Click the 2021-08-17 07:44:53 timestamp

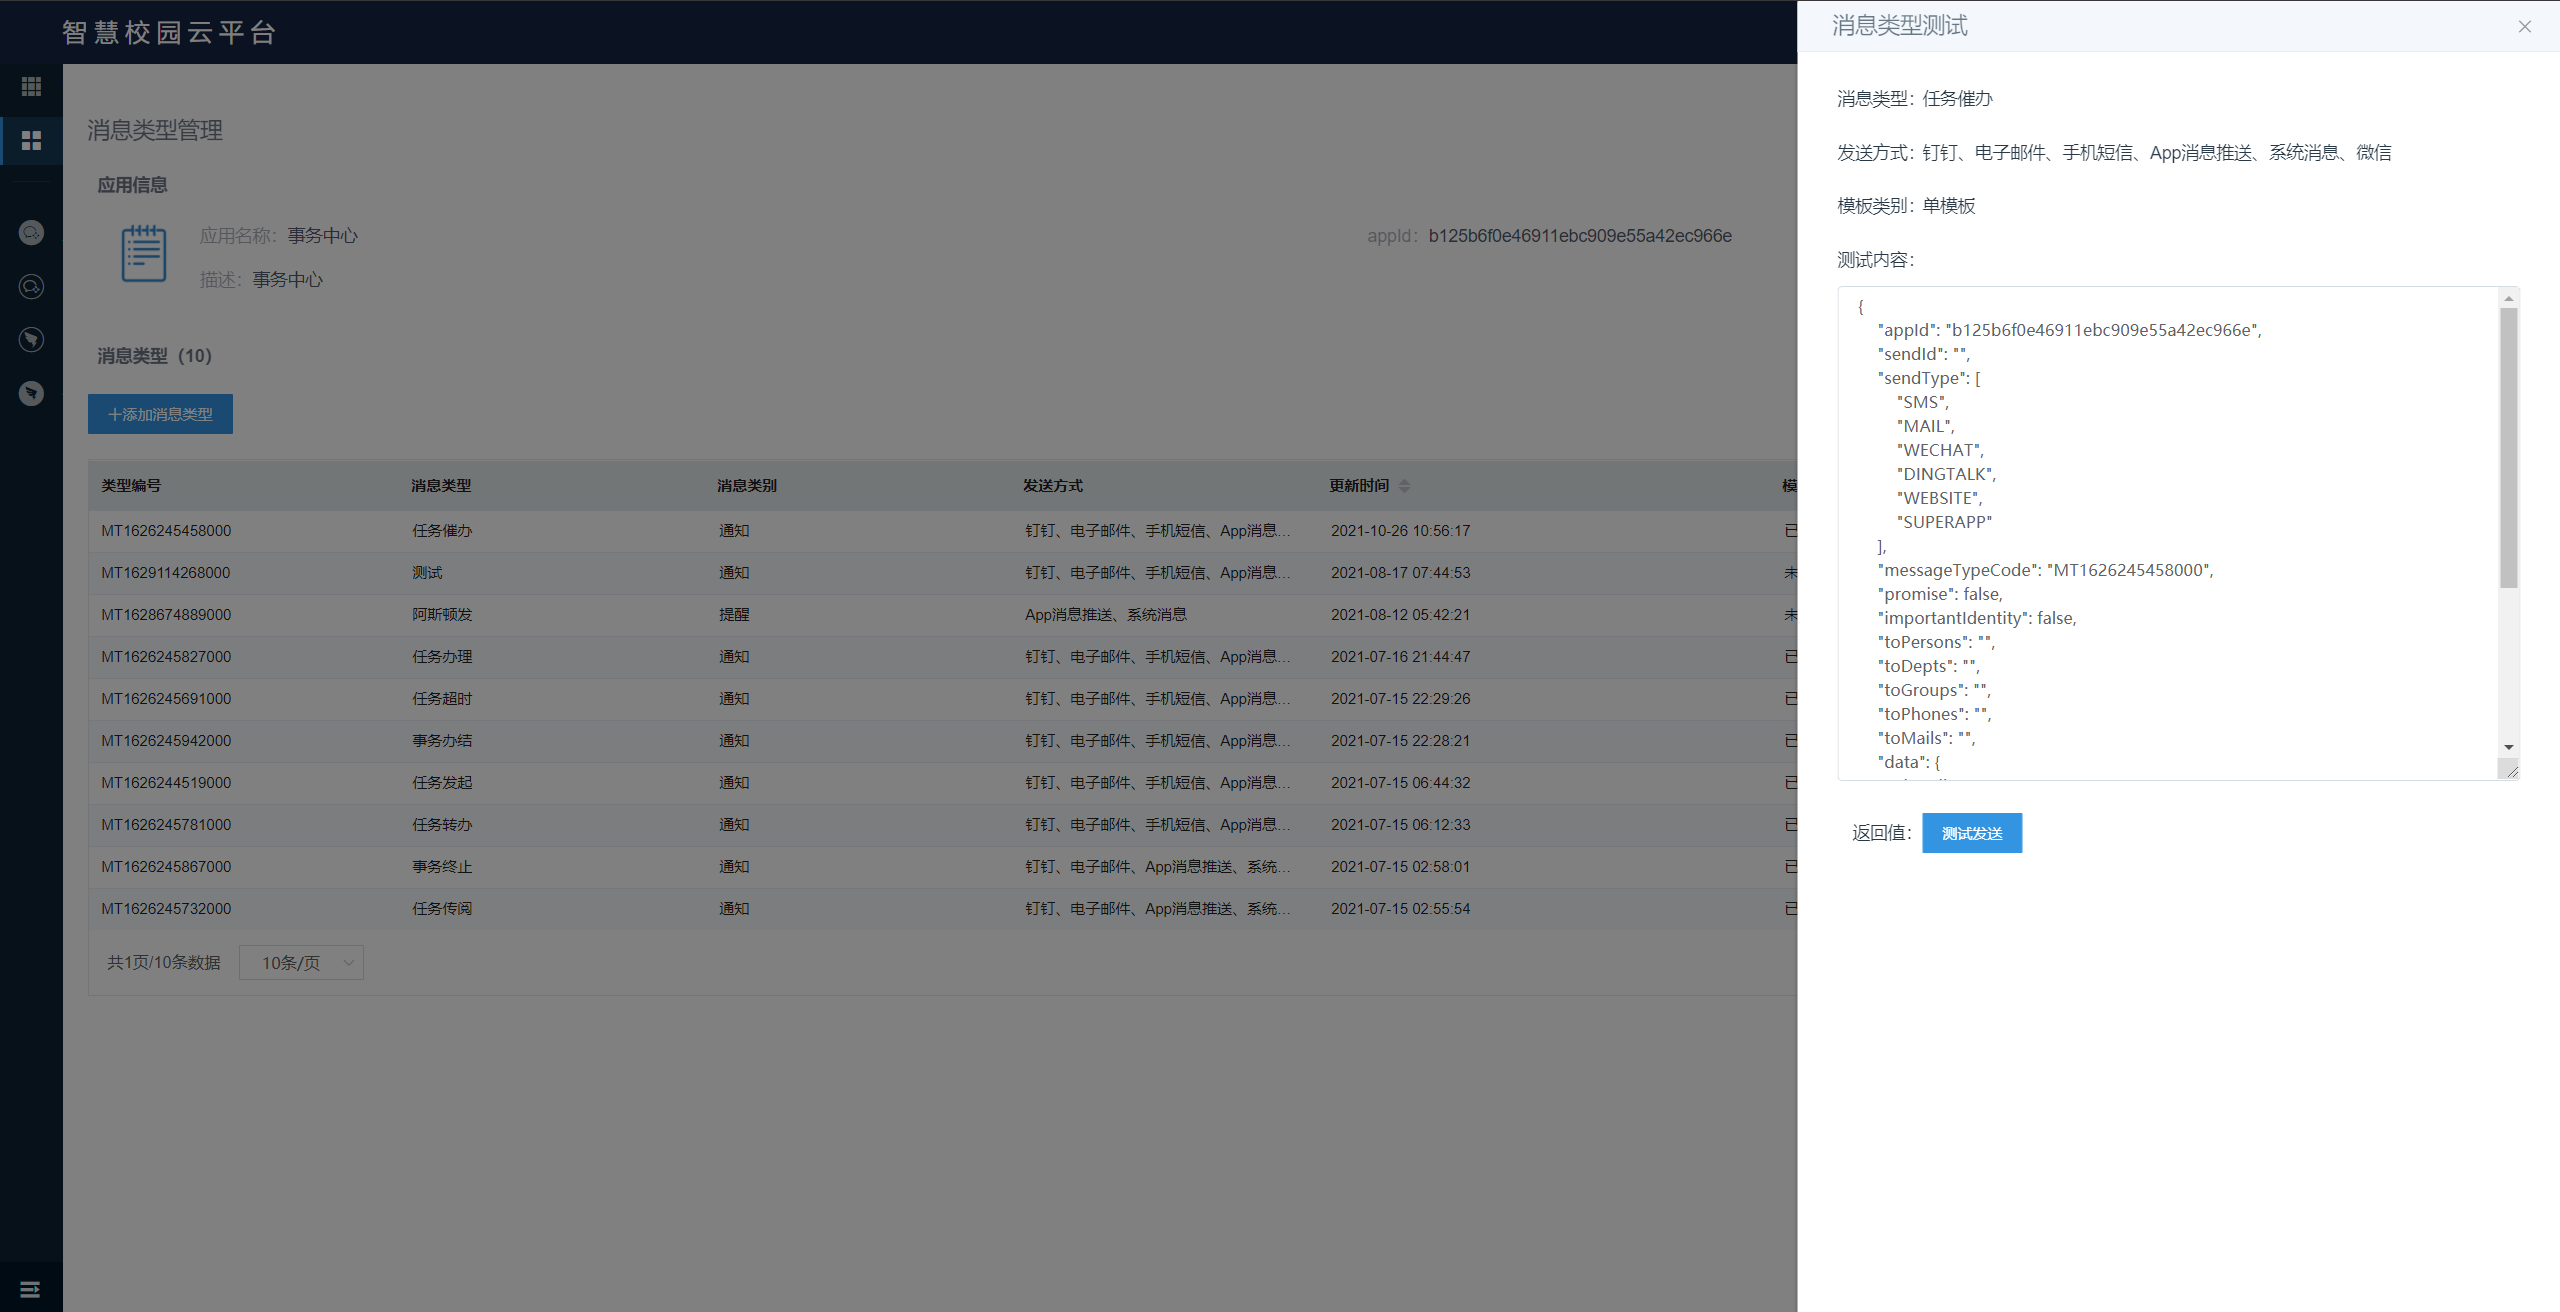(x=1400, y=573)
